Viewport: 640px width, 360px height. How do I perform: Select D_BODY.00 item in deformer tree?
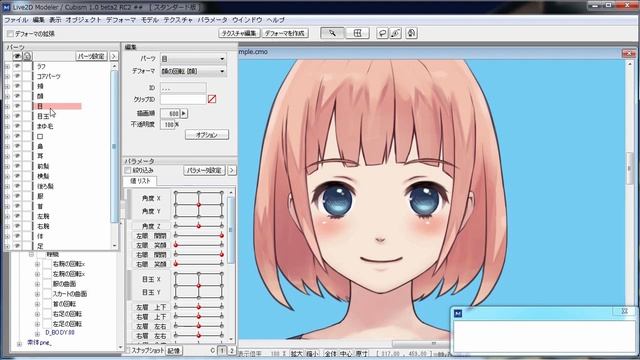pyautogui.click(x=60, y=333)
